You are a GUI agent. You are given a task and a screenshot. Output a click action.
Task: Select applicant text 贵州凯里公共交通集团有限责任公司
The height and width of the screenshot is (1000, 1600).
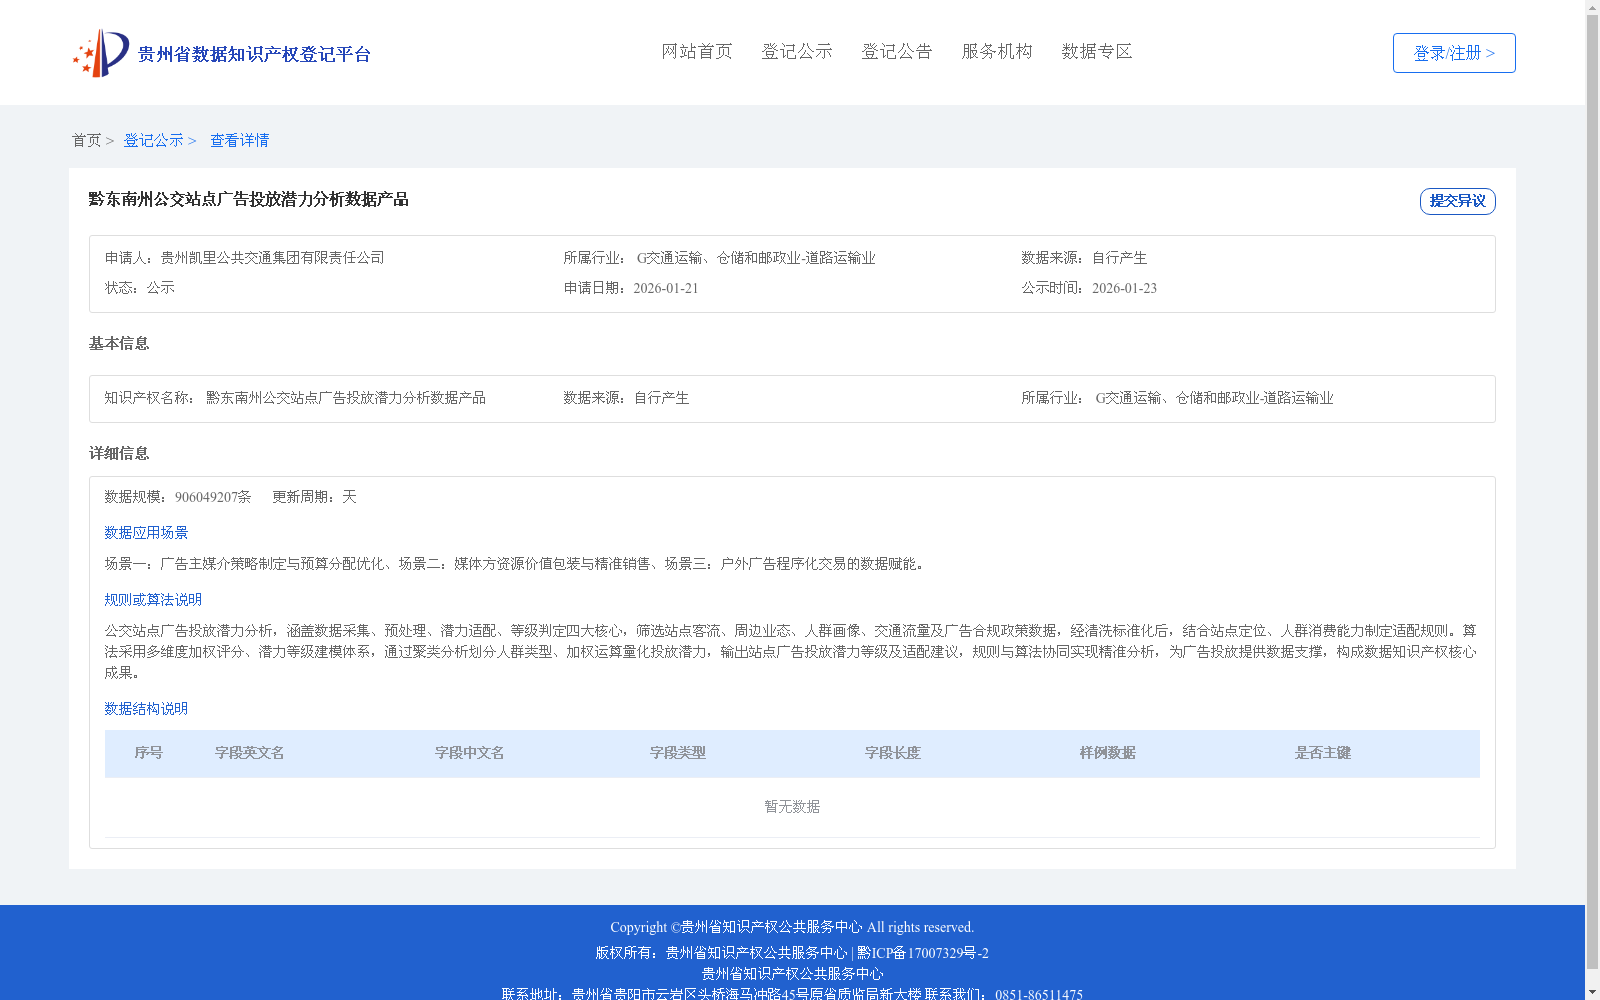pos(273,258)
